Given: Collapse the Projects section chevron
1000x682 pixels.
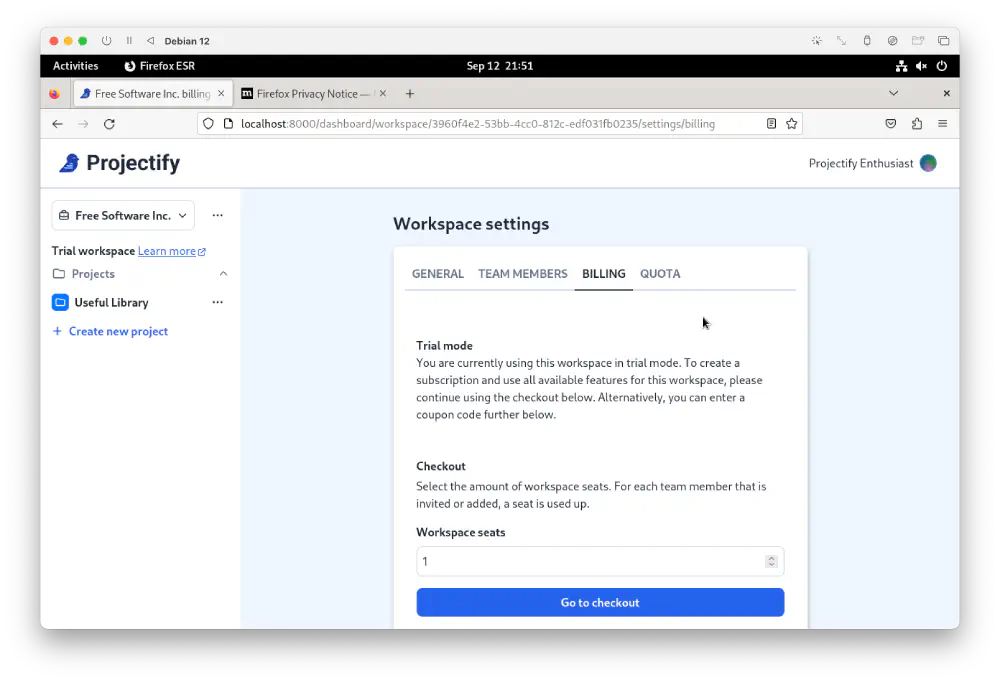Looking at the screenshot, I should tap(223, 274).
